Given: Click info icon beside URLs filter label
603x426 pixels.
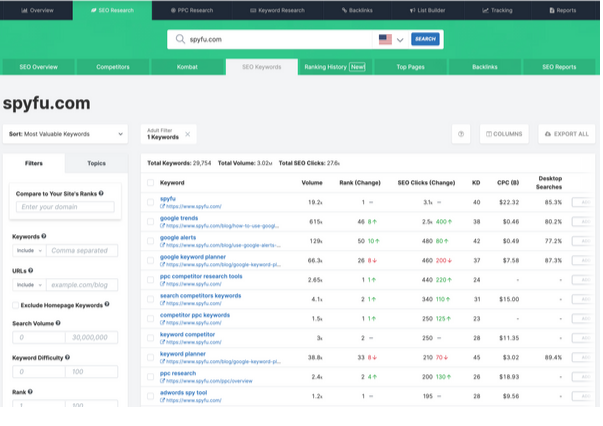Looking at the screenshot, I should point(30,270).
